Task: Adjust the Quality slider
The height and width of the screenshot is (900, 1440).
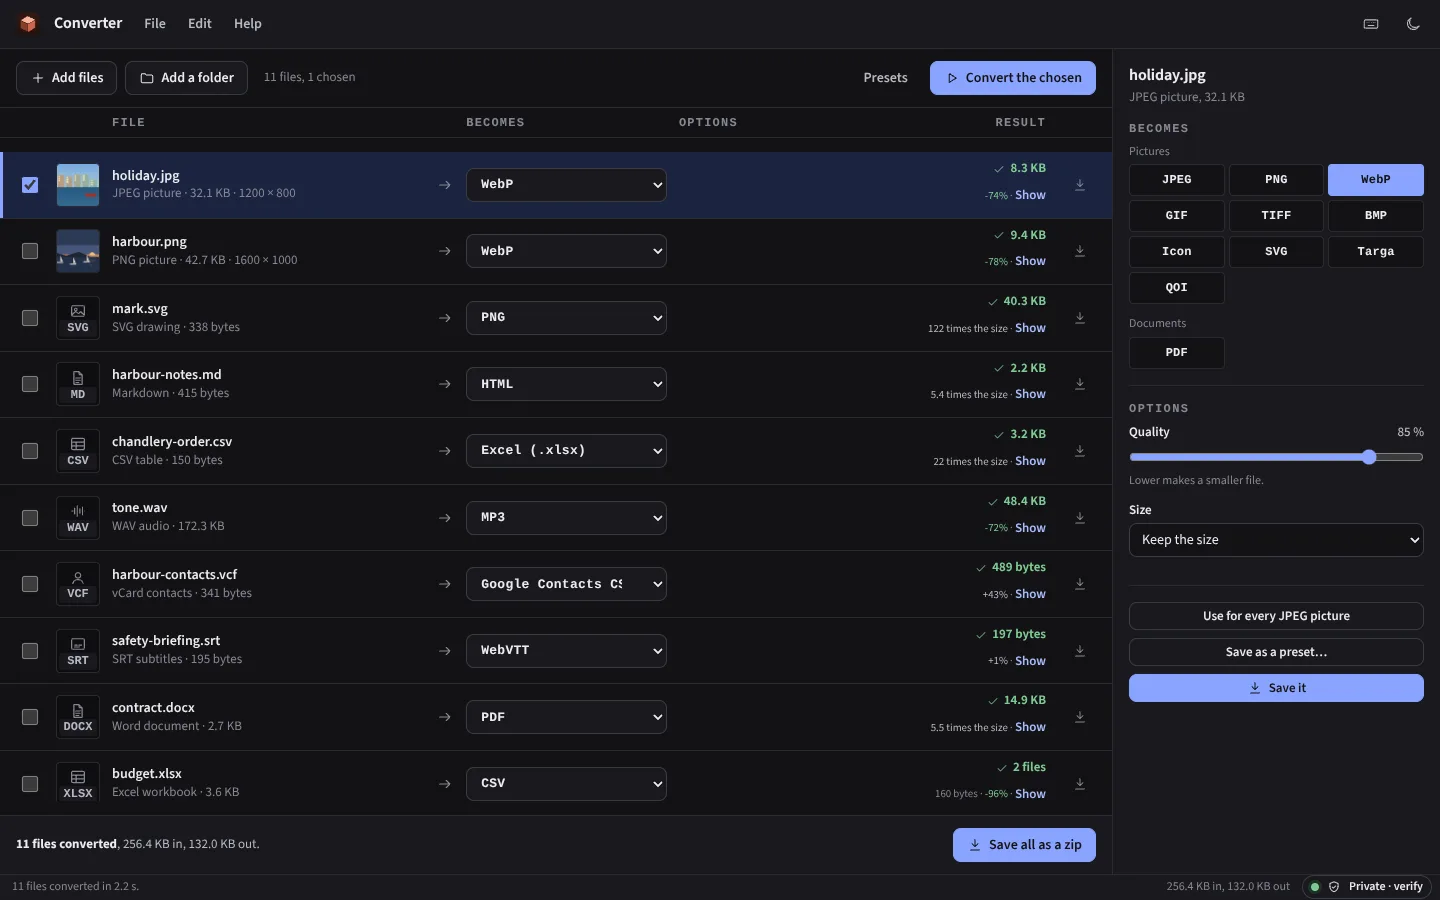Action: pyautogui.click(x=1276, y=457)
